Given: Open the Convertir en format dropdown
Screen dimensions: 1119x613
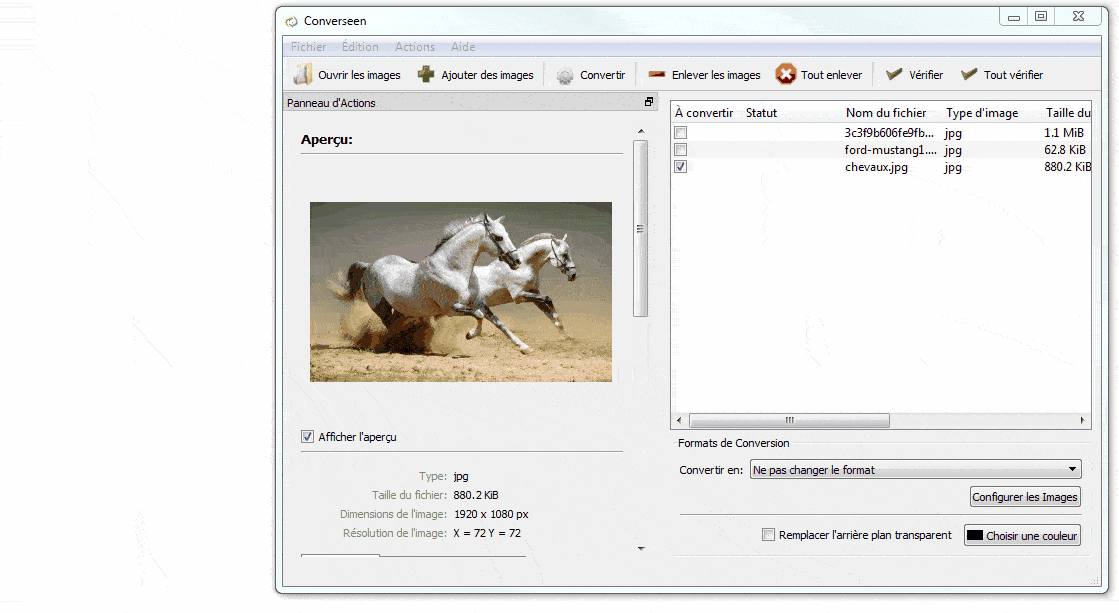Looking at the screenshot, I should (x=916, y=470).
